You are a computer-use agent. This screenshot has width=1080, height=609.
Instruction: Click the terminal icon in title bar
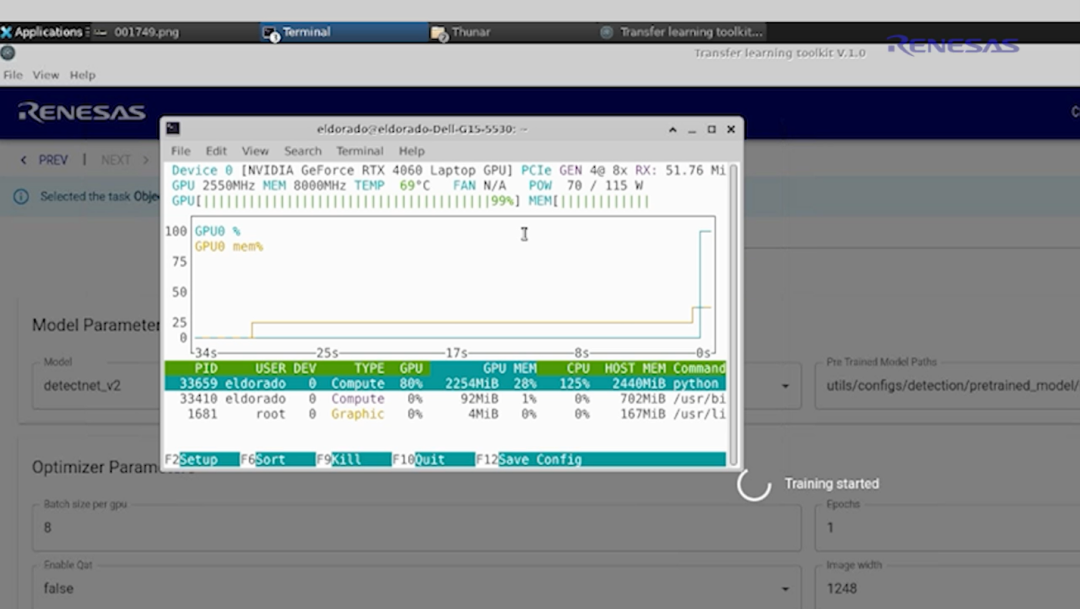[x=173, y=129]
